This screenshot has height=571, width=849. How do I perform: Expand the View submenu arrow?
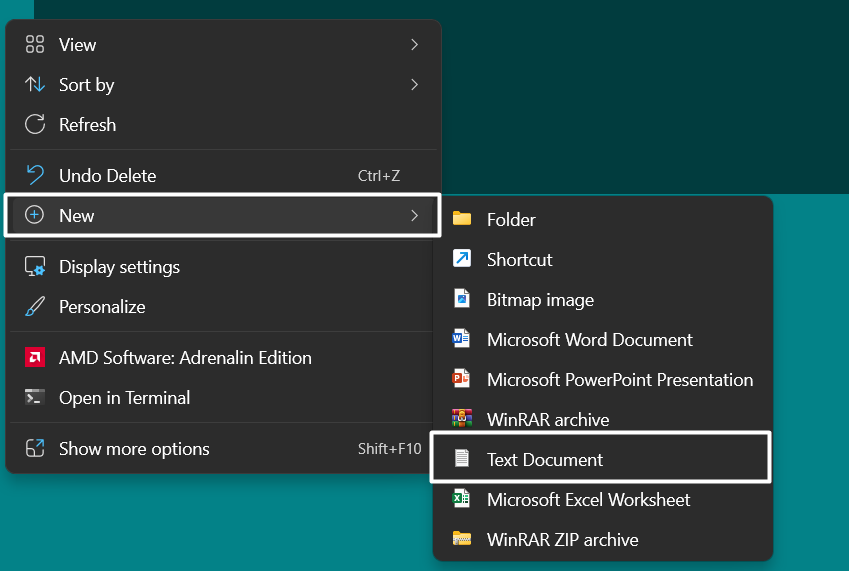click(x=414, y=44)
